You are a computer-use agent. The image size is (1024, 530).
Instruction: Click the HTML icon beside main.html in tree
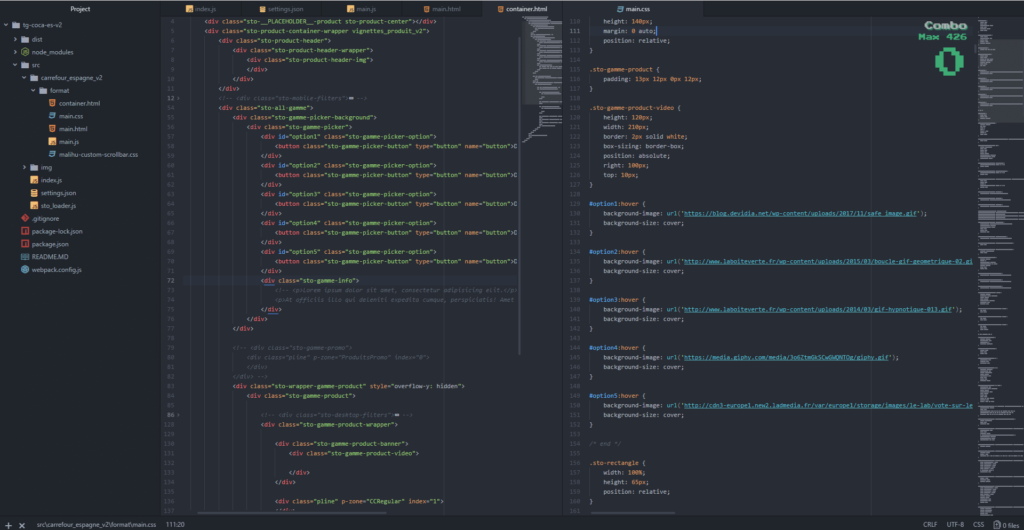(52, 129)
